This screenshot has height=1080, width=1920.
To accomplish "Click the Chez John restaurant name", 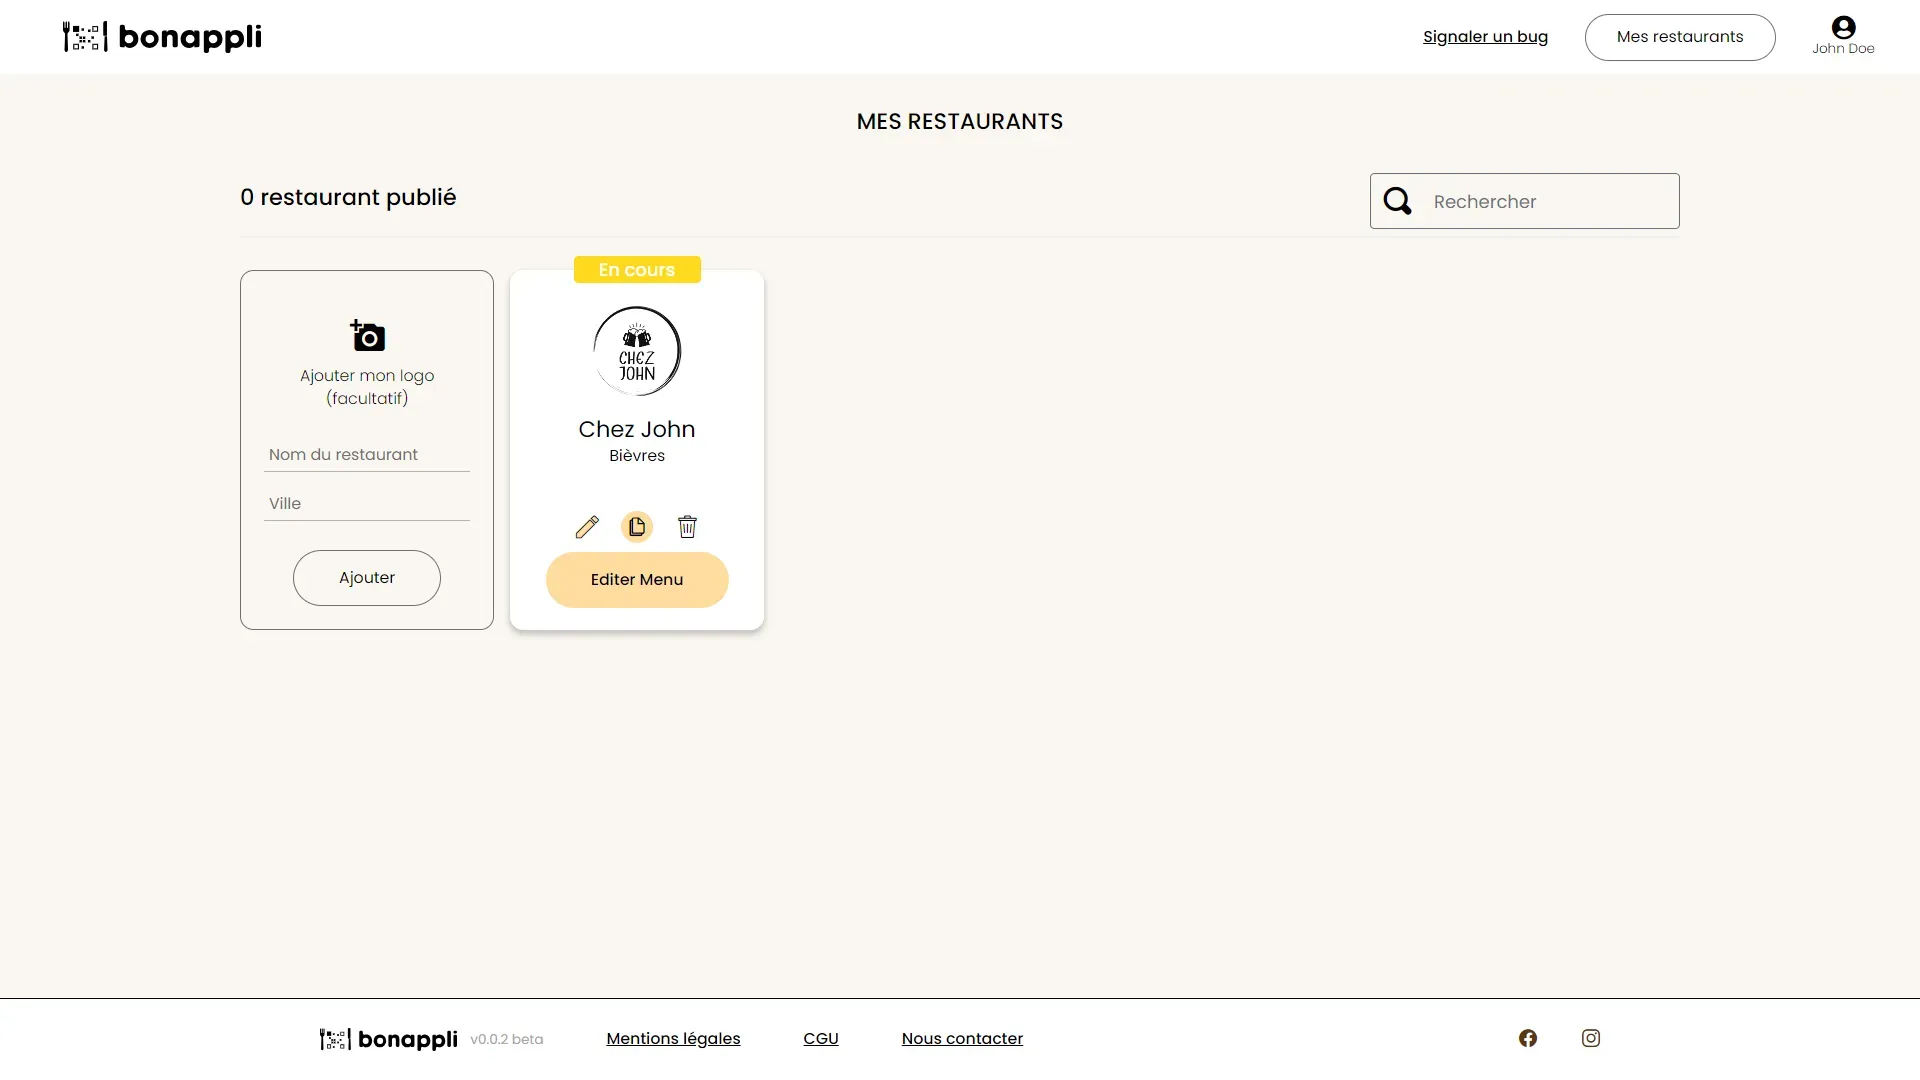I will 637,429.
